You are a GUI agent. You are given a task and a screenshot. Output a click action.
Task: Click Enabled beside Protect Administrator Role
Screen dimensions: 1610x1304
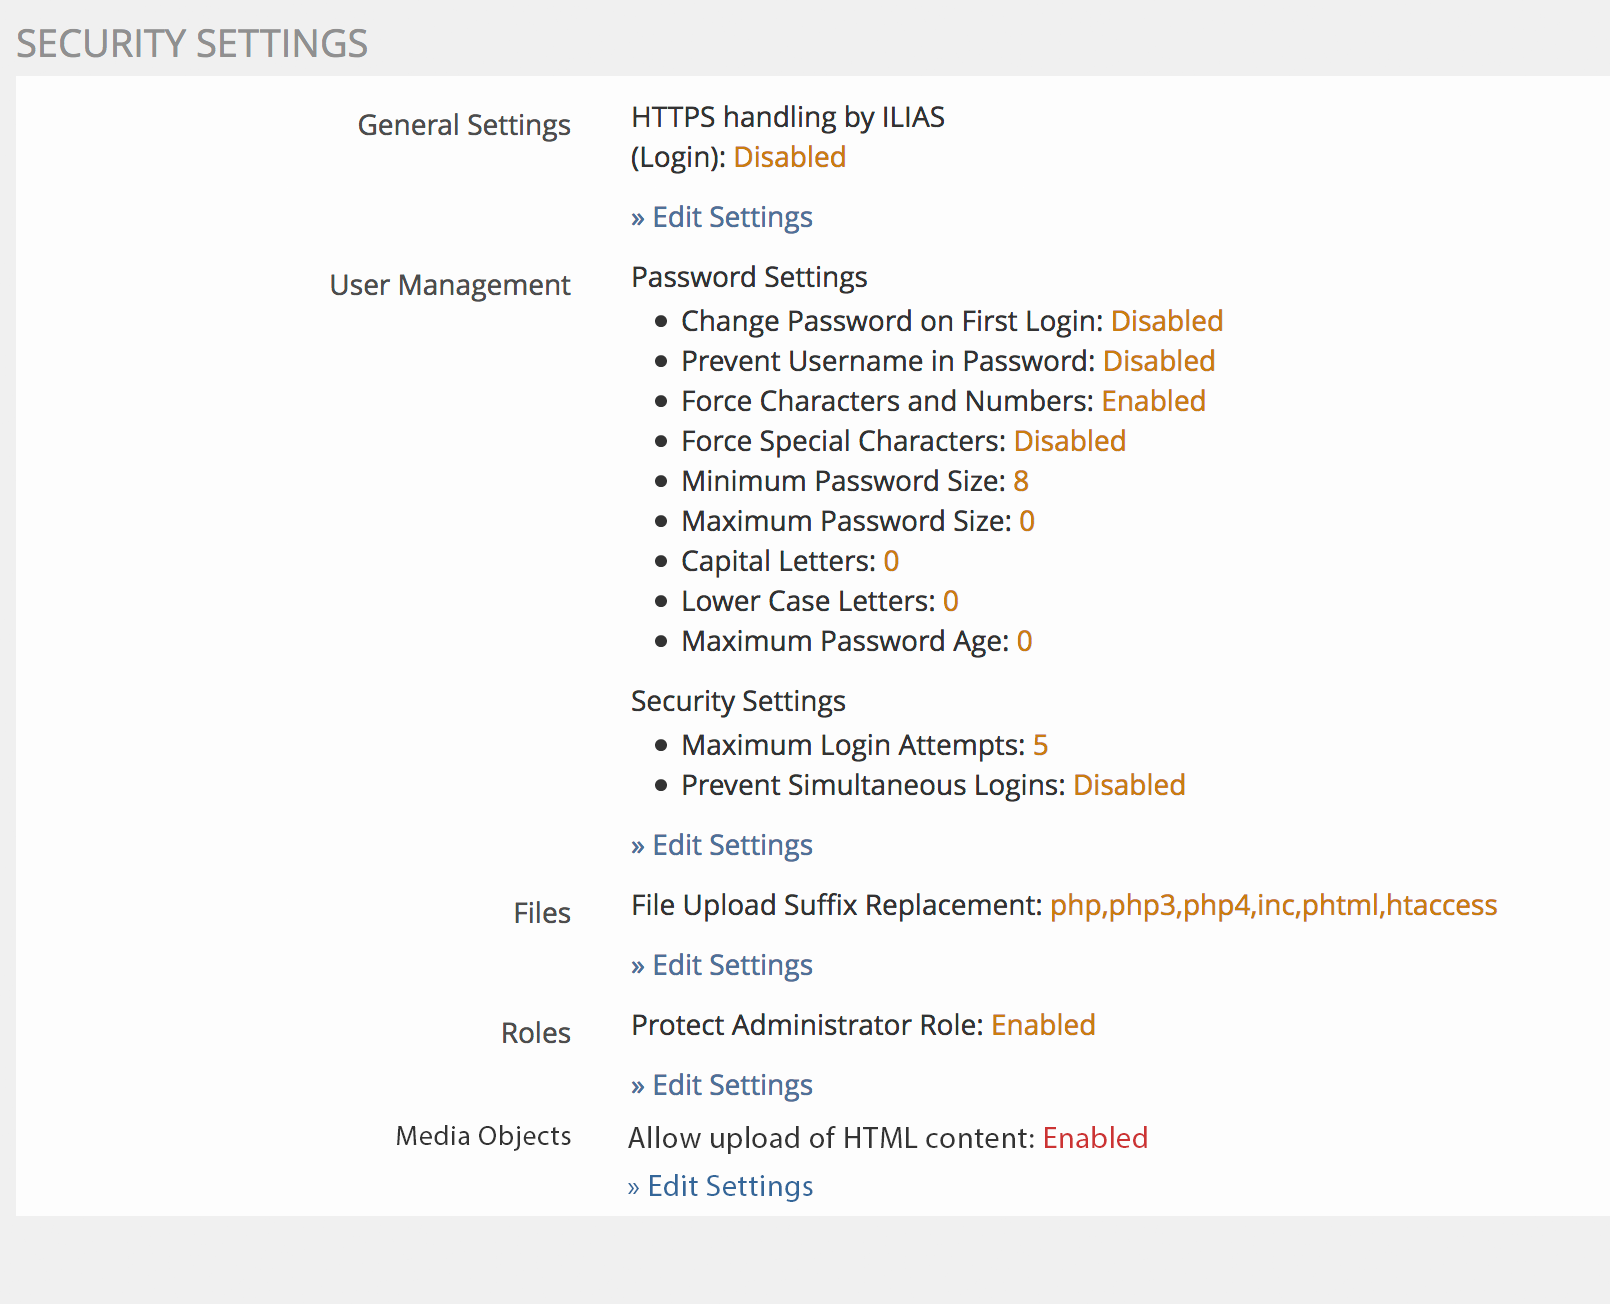(x=1042, y=1025)
